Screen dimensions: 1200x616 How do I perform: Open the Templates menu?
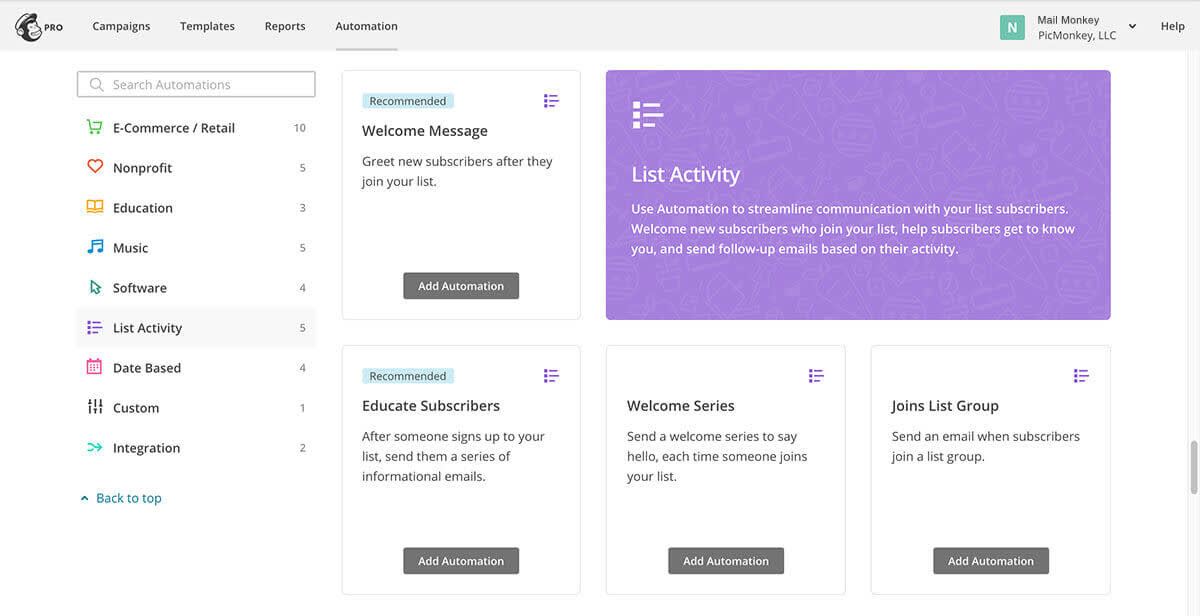click(207, 26)
